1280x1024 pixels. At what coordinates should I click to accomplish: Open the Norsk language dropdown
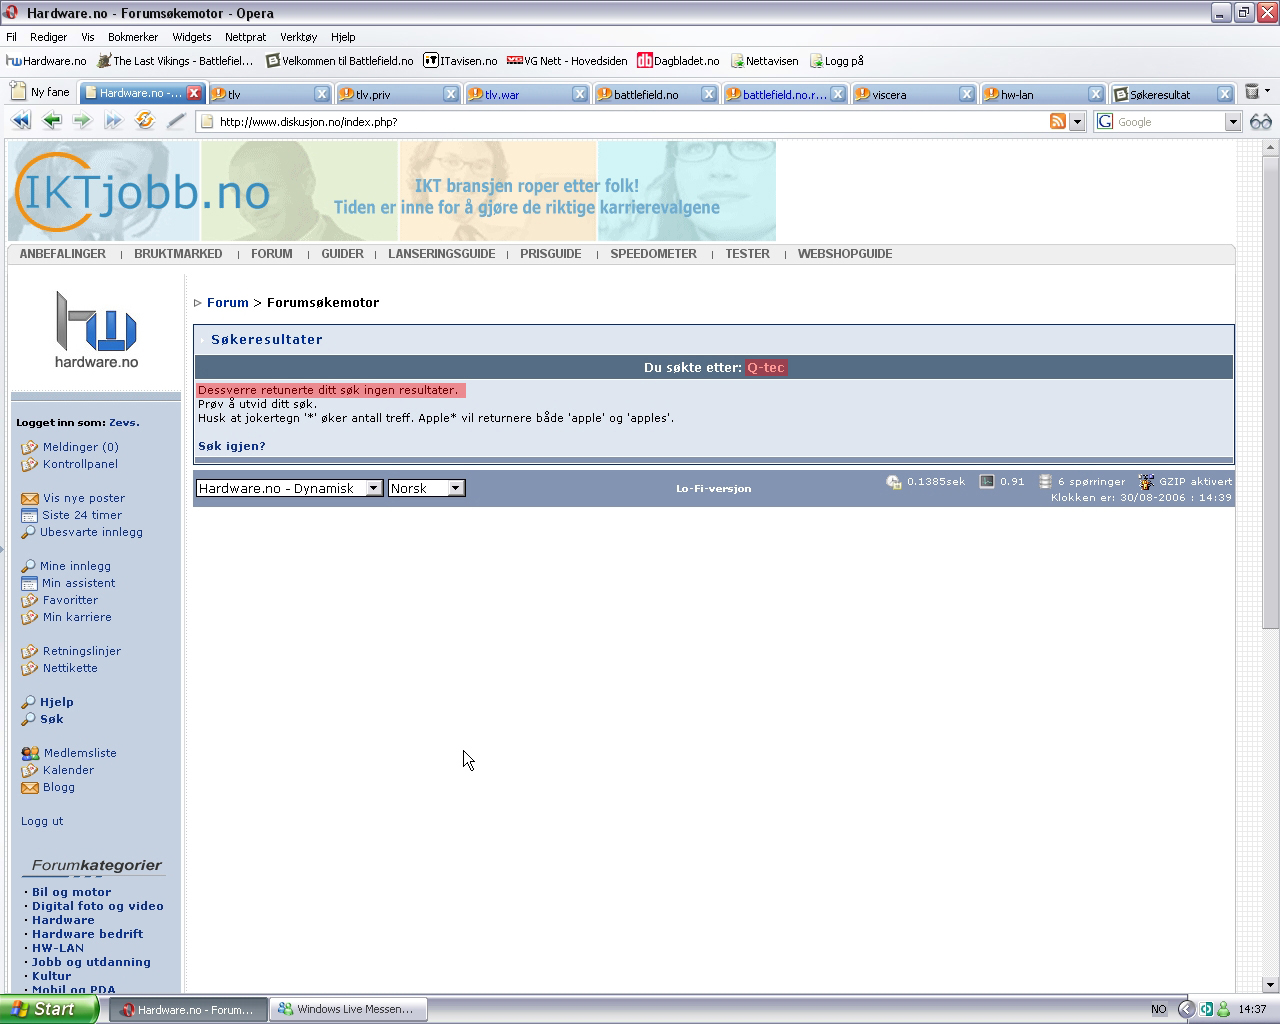[426, 488]
